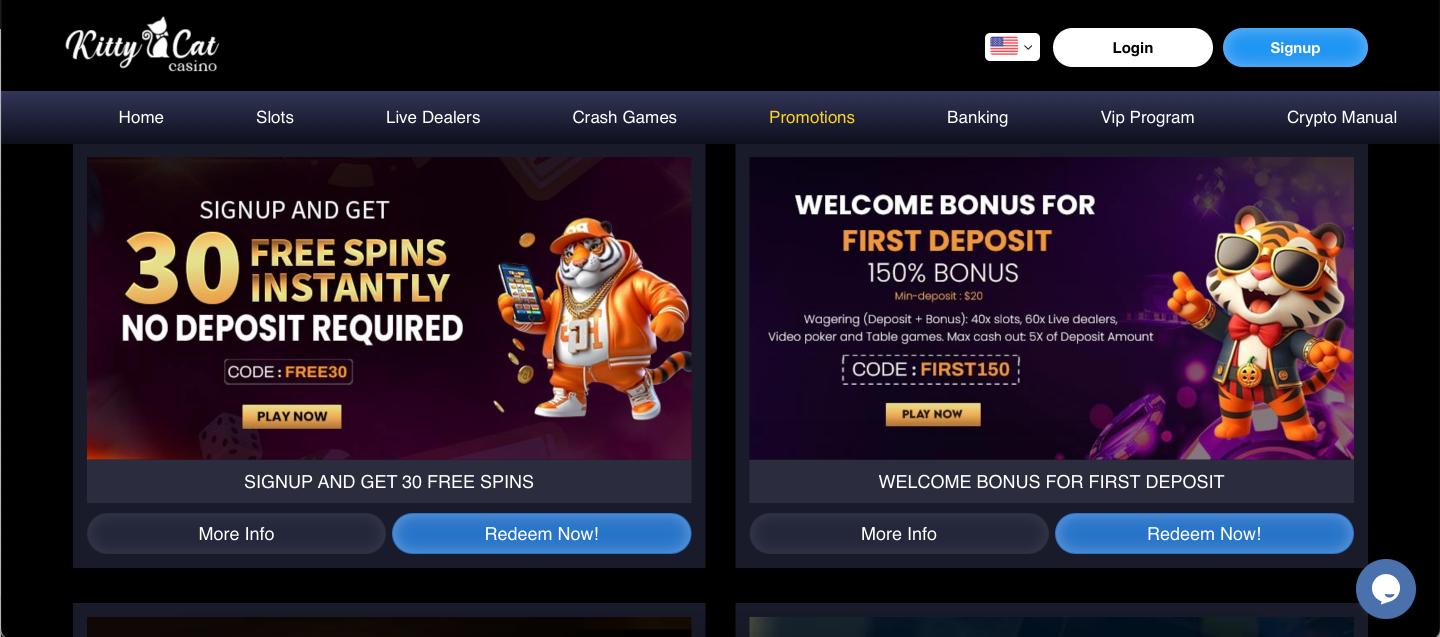Click More Info for 30 free spins
Image resolution: width=1440 pixels, height=637 pixels.
[x=236, y=534]
